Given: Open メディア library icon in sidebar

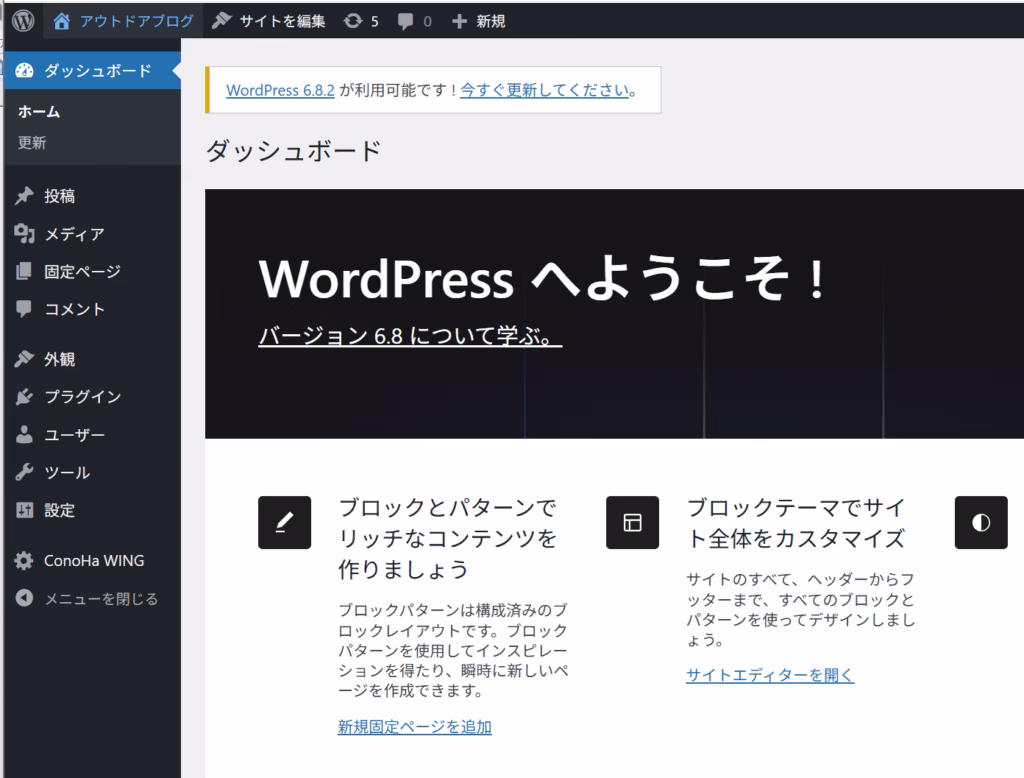Looking at the screenshot, I should pos(25,234).
